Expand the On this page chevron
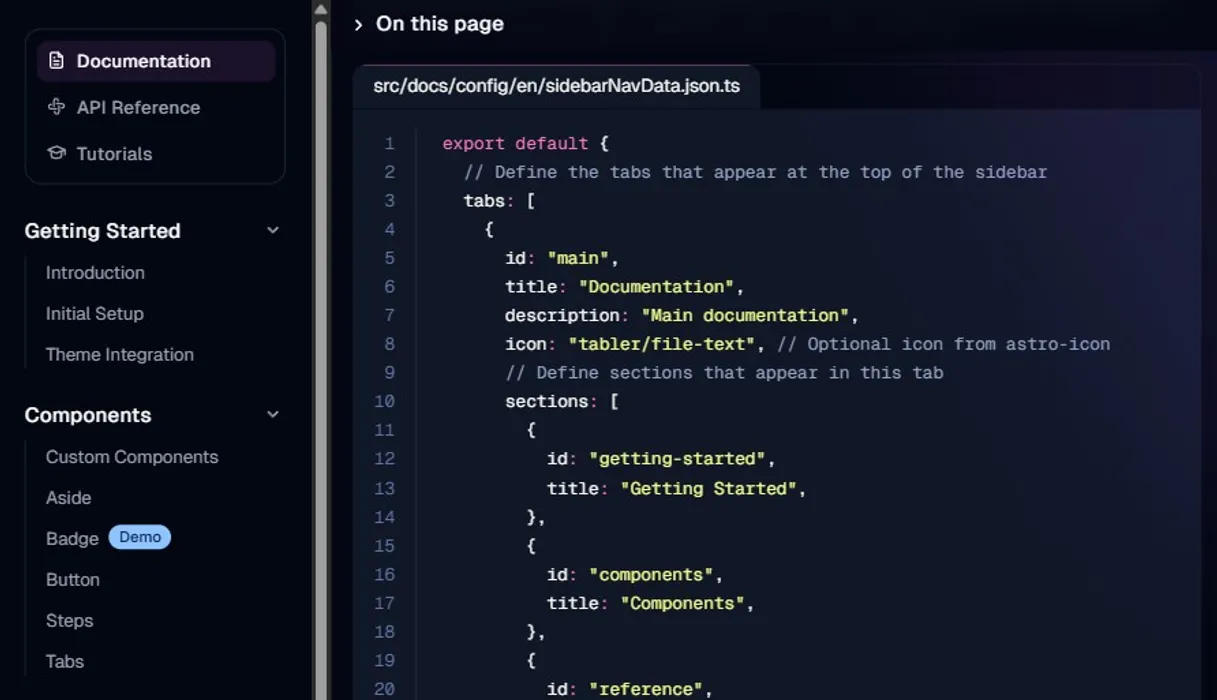 tap(358, 24)
